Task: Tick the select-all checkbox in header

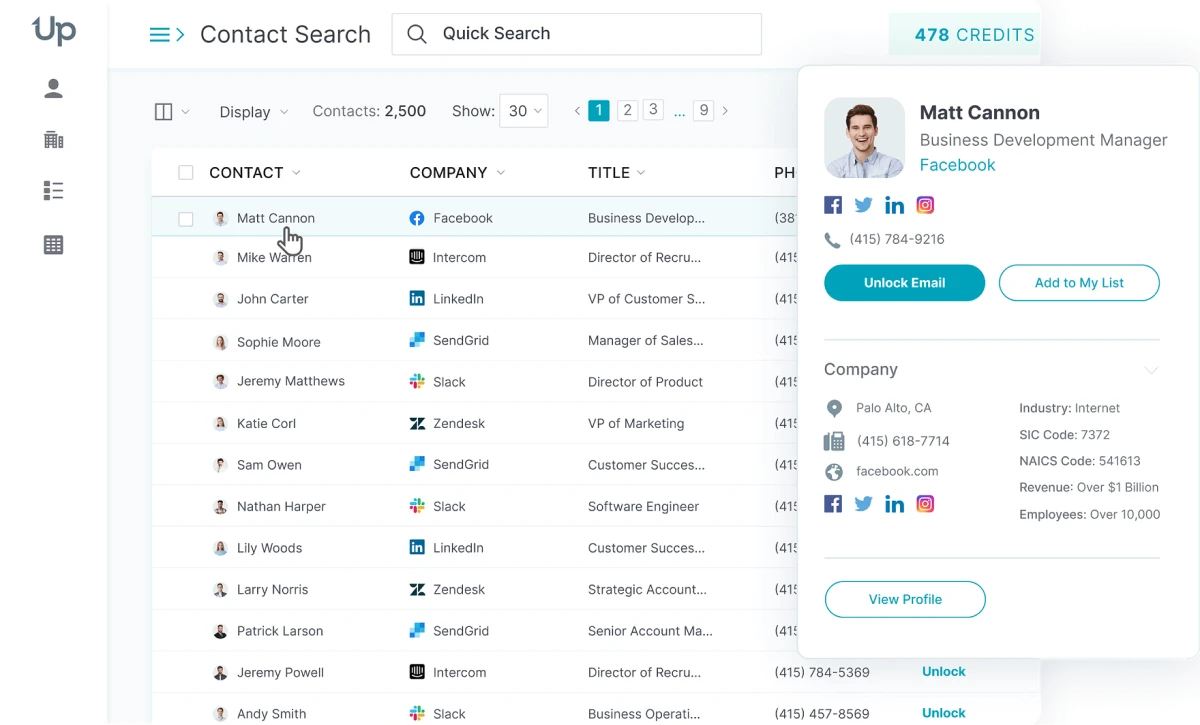Action: pos(186,173)
